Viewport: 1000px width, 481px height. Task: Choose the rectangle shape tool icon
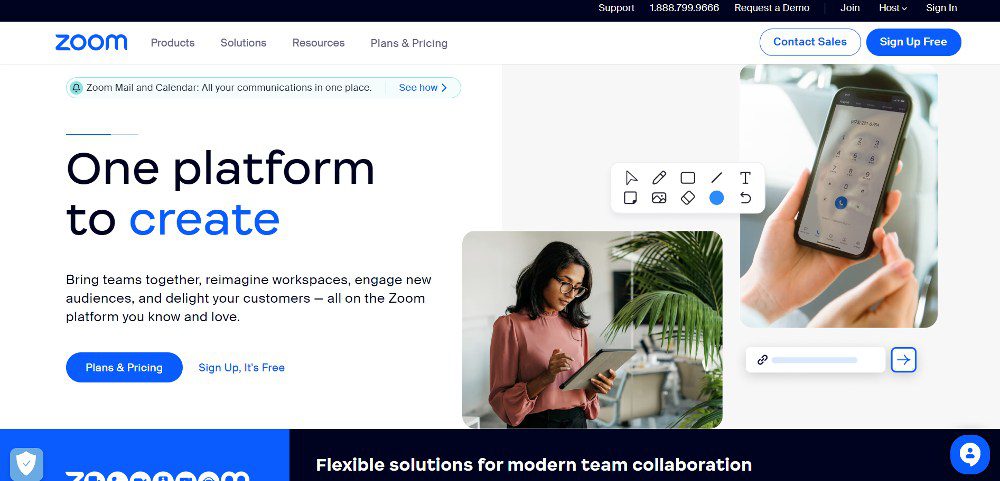tap(688, 178)
